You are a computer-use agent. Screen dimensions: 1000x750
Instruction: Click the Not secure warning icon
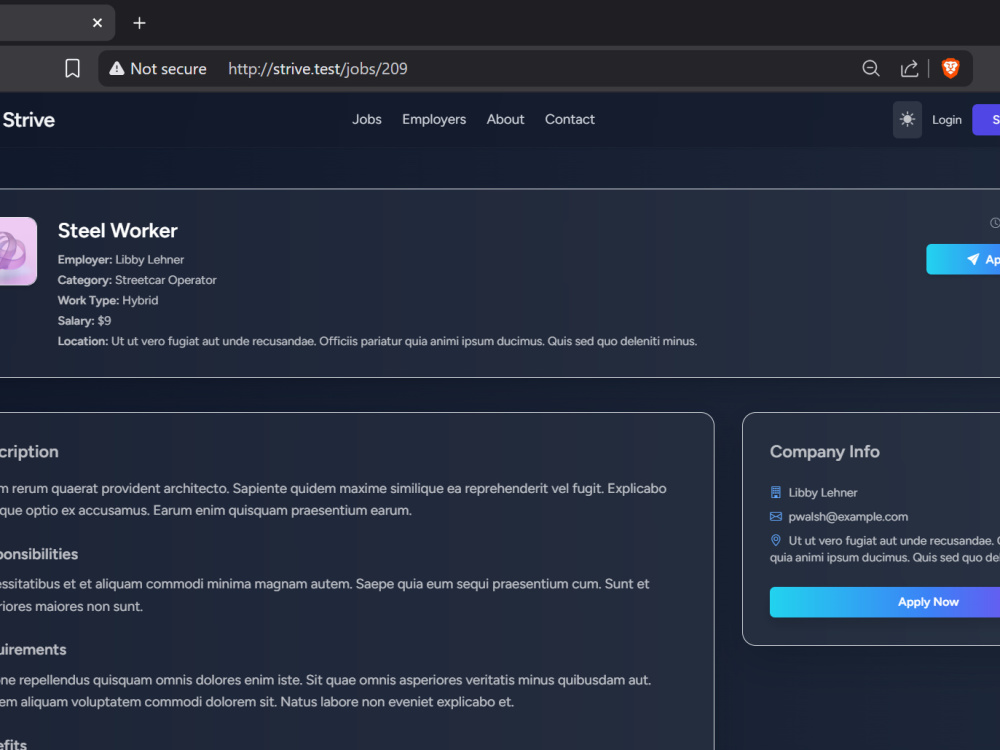click(x=117, y=68)
